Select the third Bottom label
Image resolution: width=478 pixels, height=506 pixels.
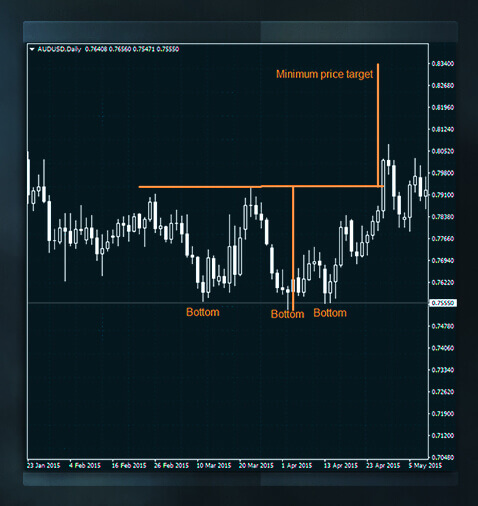point(330,313)
